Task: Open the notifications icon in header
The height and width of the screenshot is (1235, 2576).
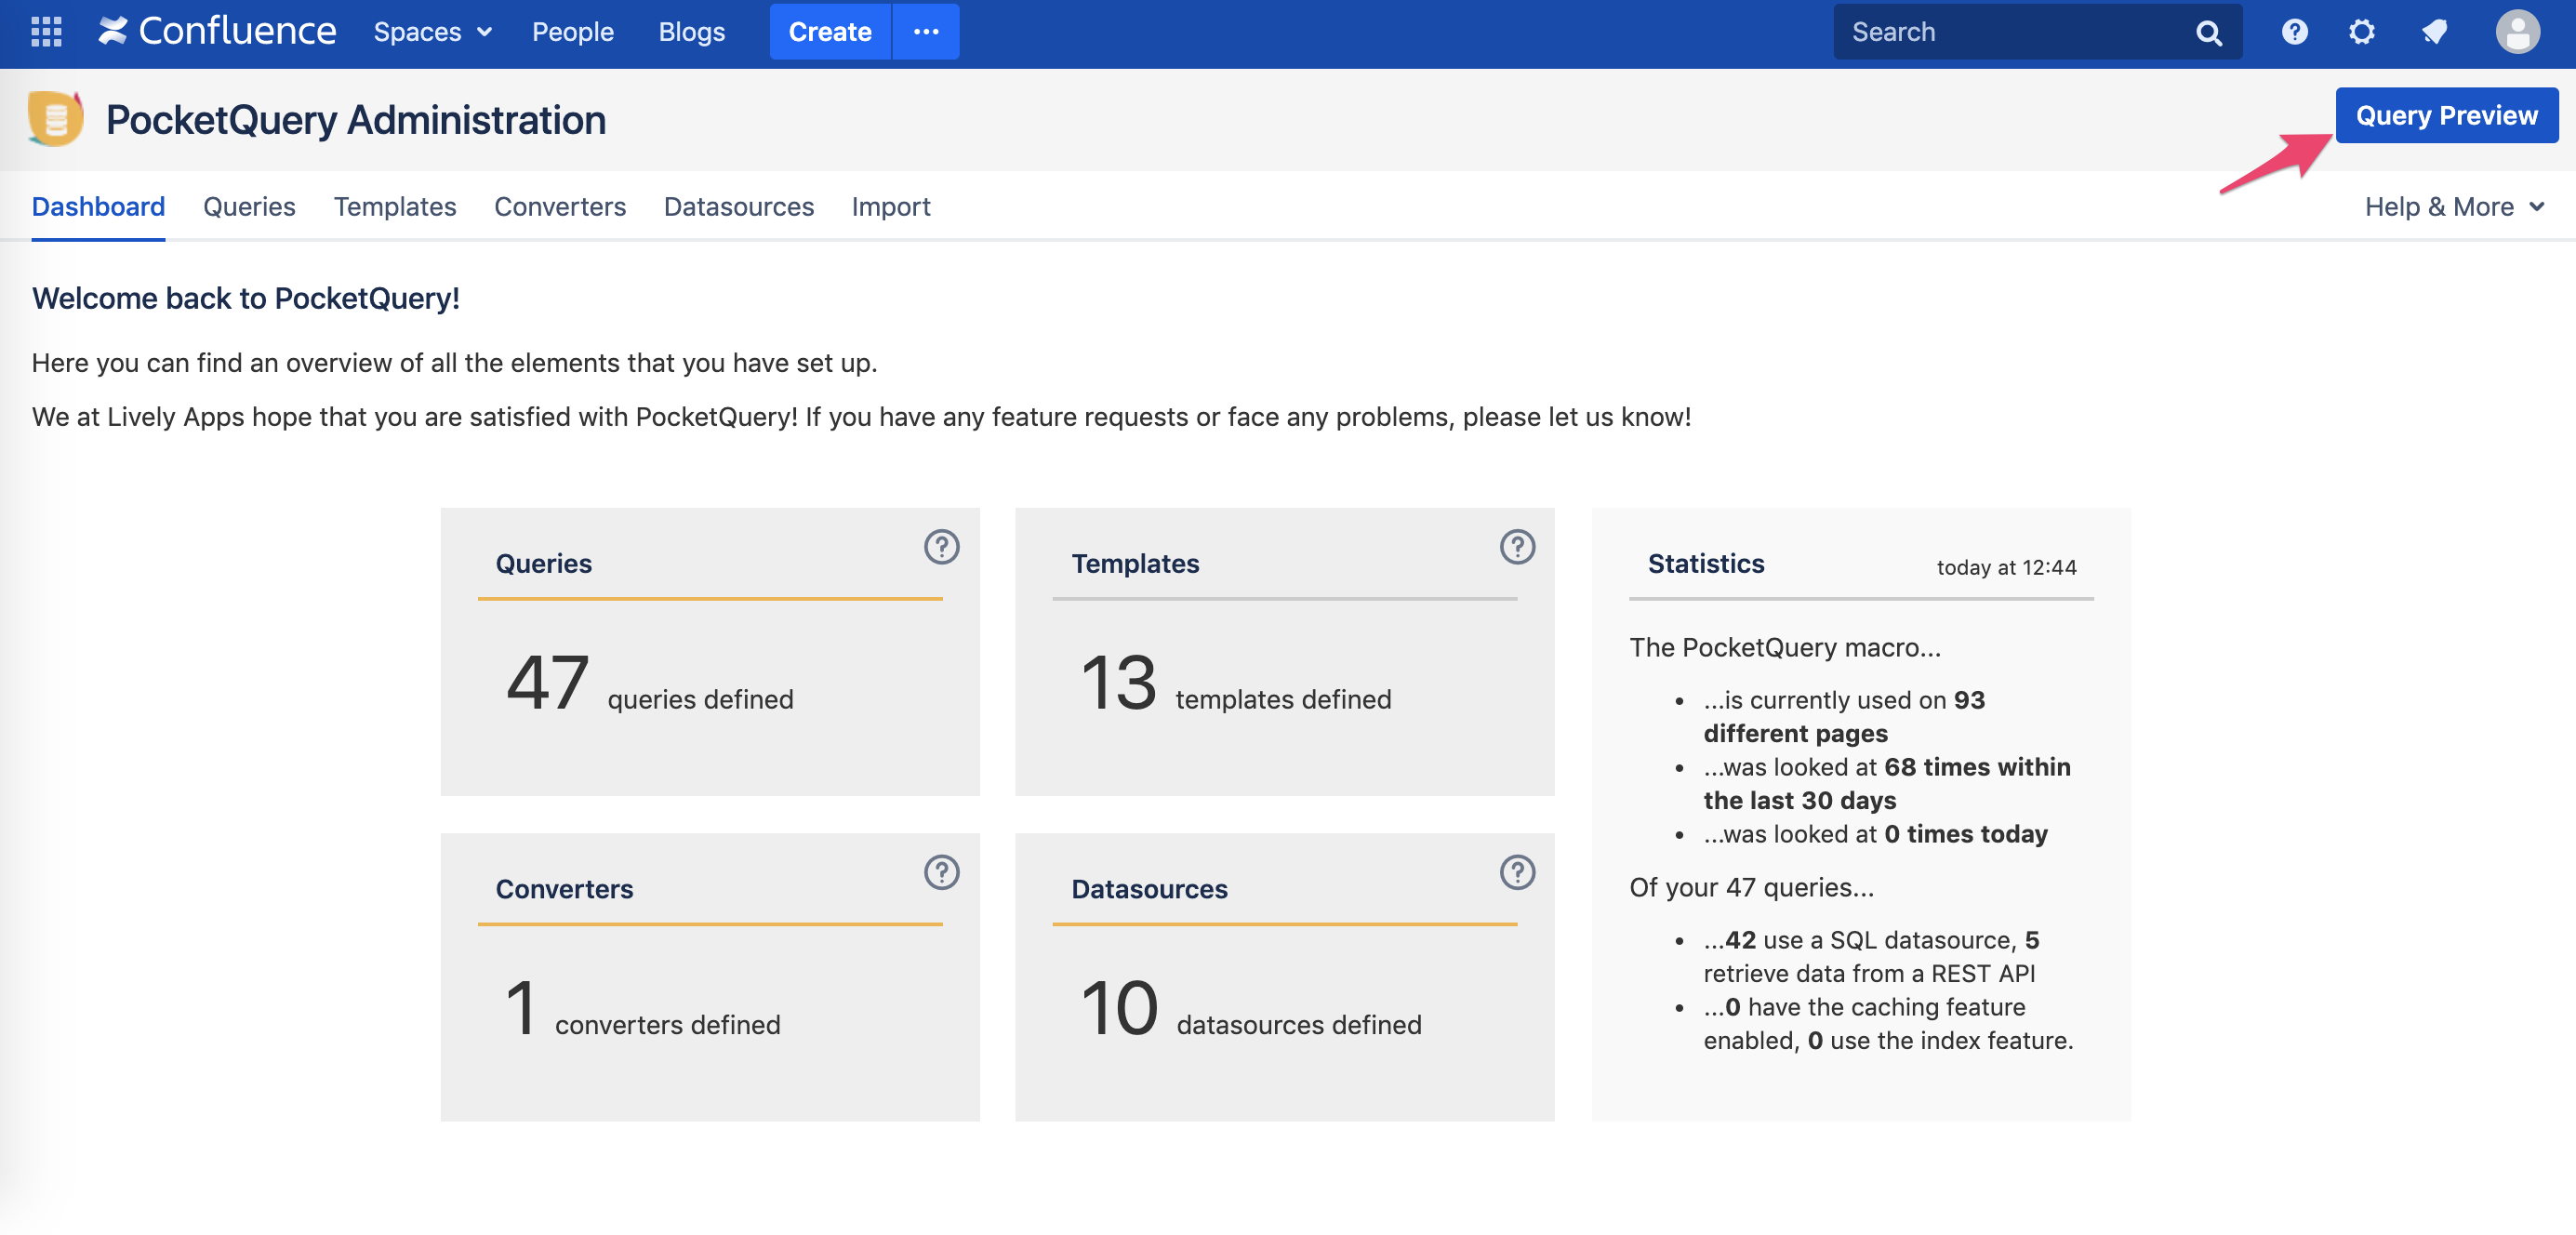Action: (2434, 32)
